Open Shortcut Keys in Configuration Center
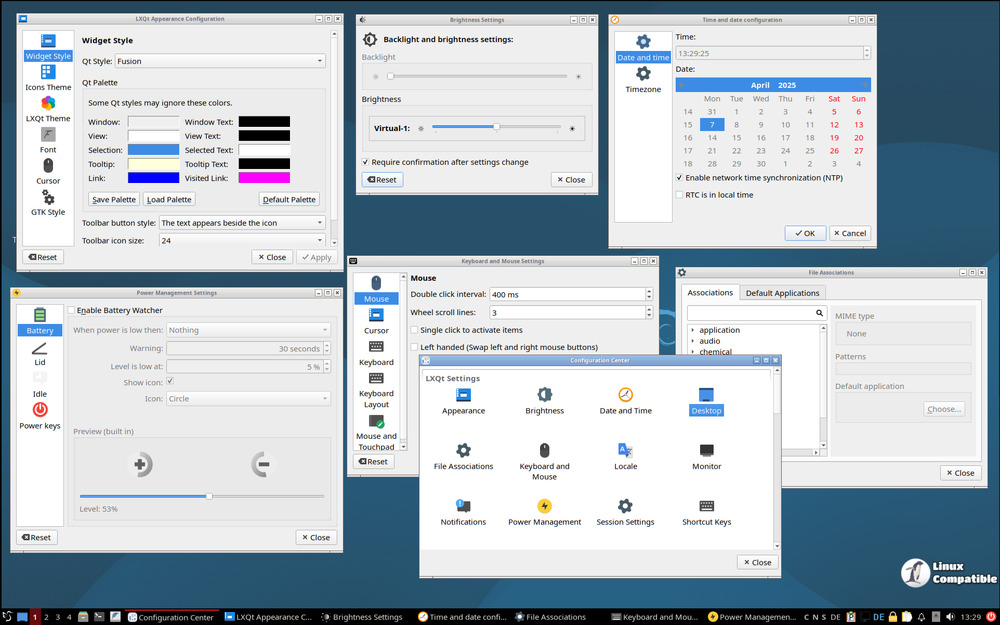Image resolution: width=1000 pixels, height=625 pixels. (706, 511)
